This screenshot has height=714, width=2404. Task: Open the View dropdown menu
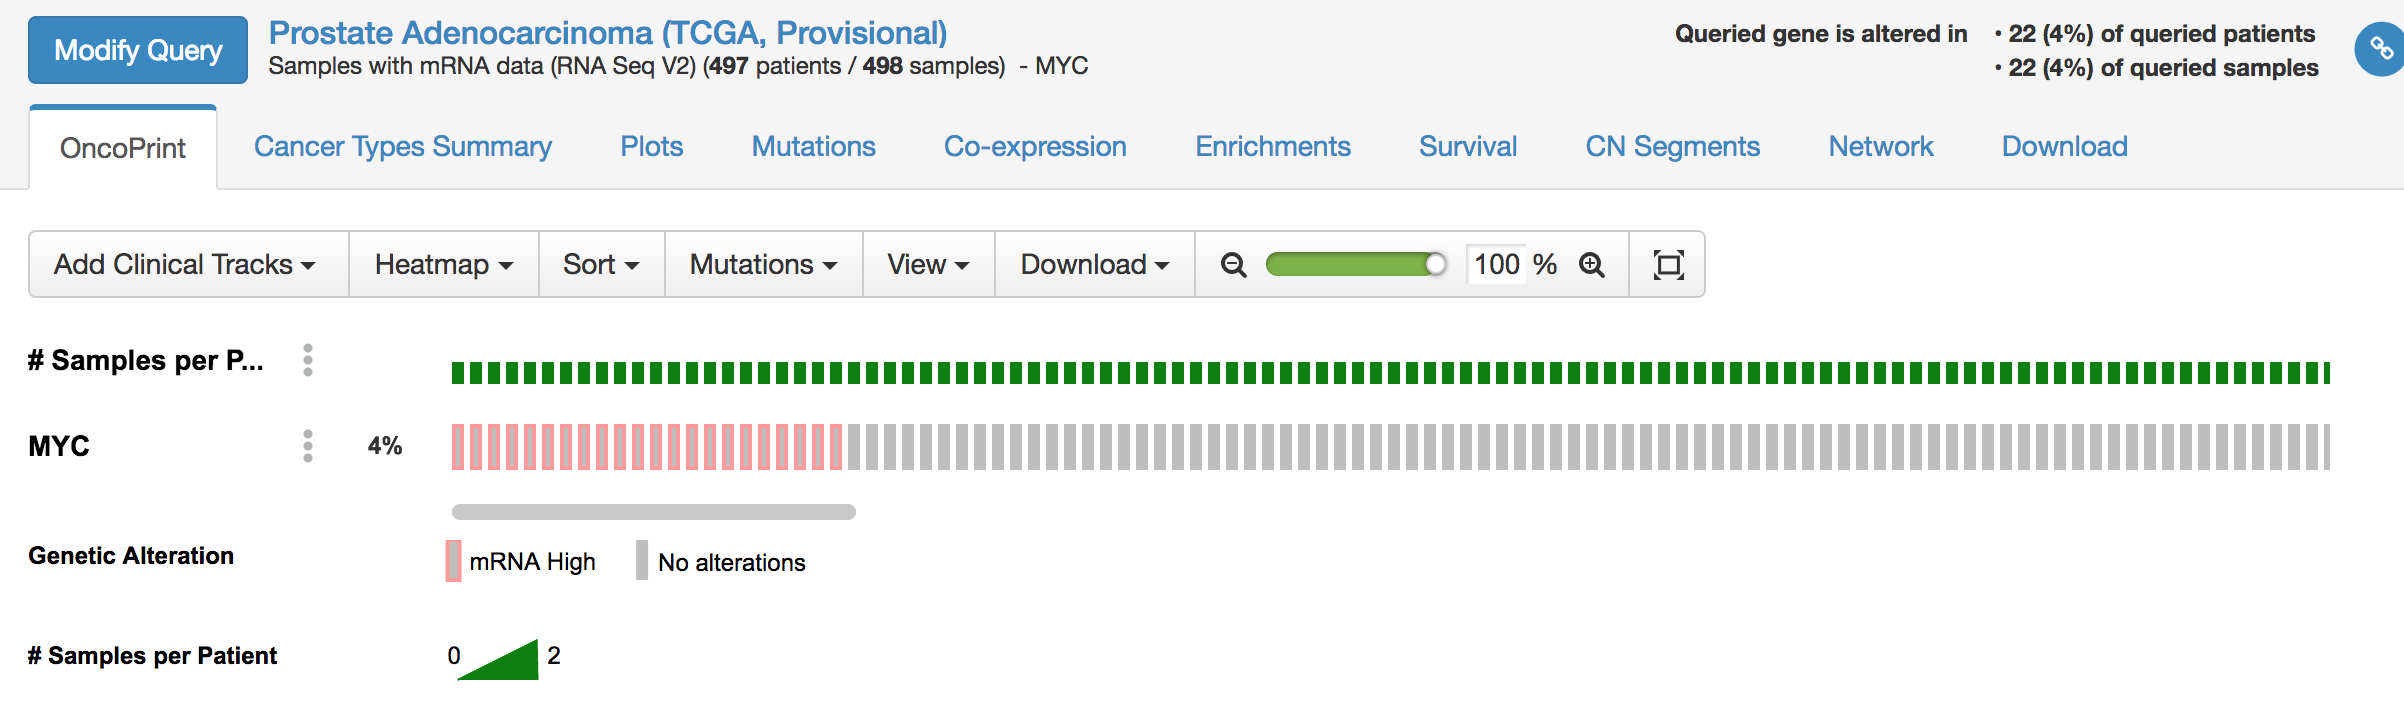tap(927, 264)
